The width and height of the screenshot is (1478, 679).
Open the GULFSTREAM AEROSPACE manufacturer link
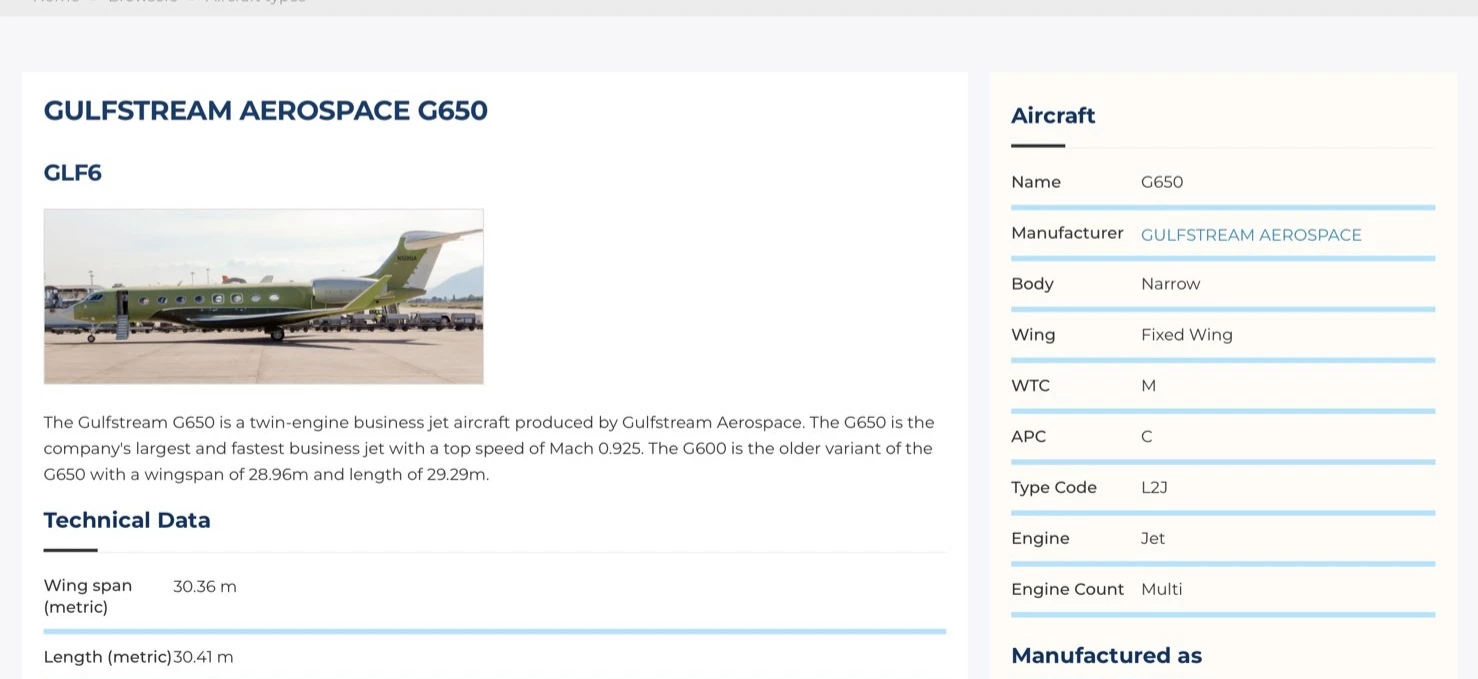click(1251, 235)
